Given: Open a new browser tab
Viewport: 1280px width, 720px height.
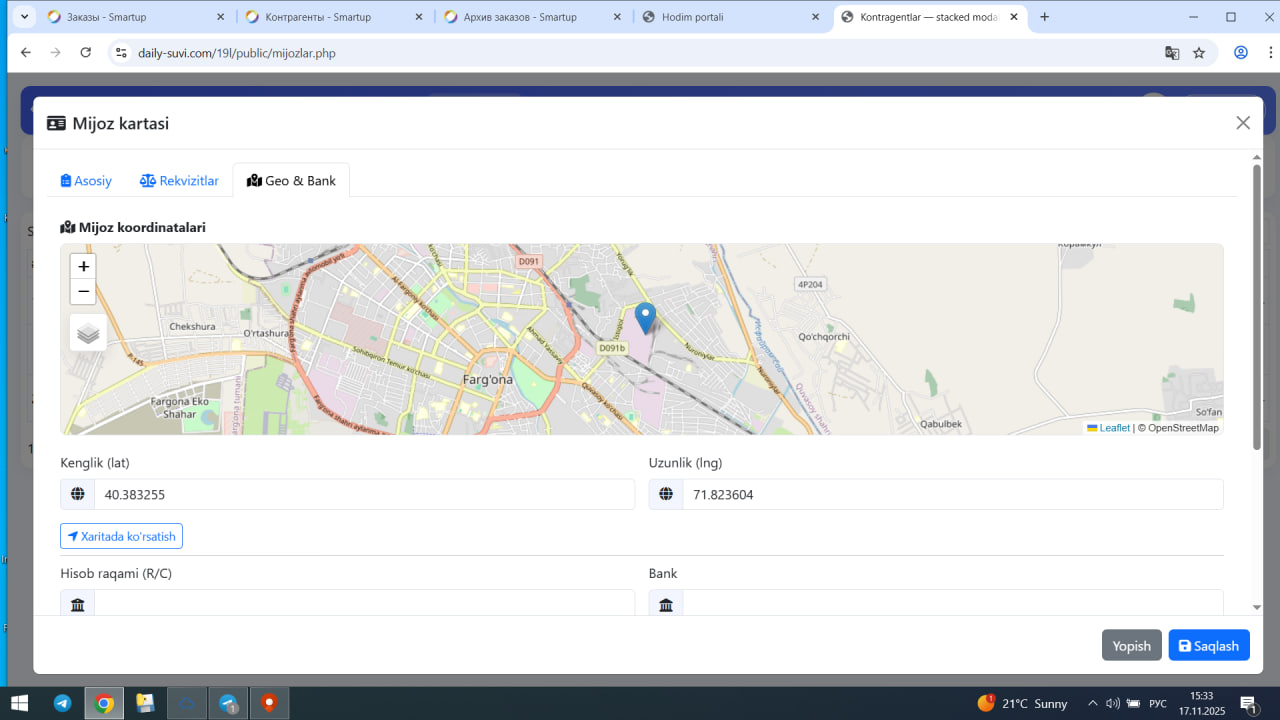Looking at the screenshot, I should click(1045, 17).
